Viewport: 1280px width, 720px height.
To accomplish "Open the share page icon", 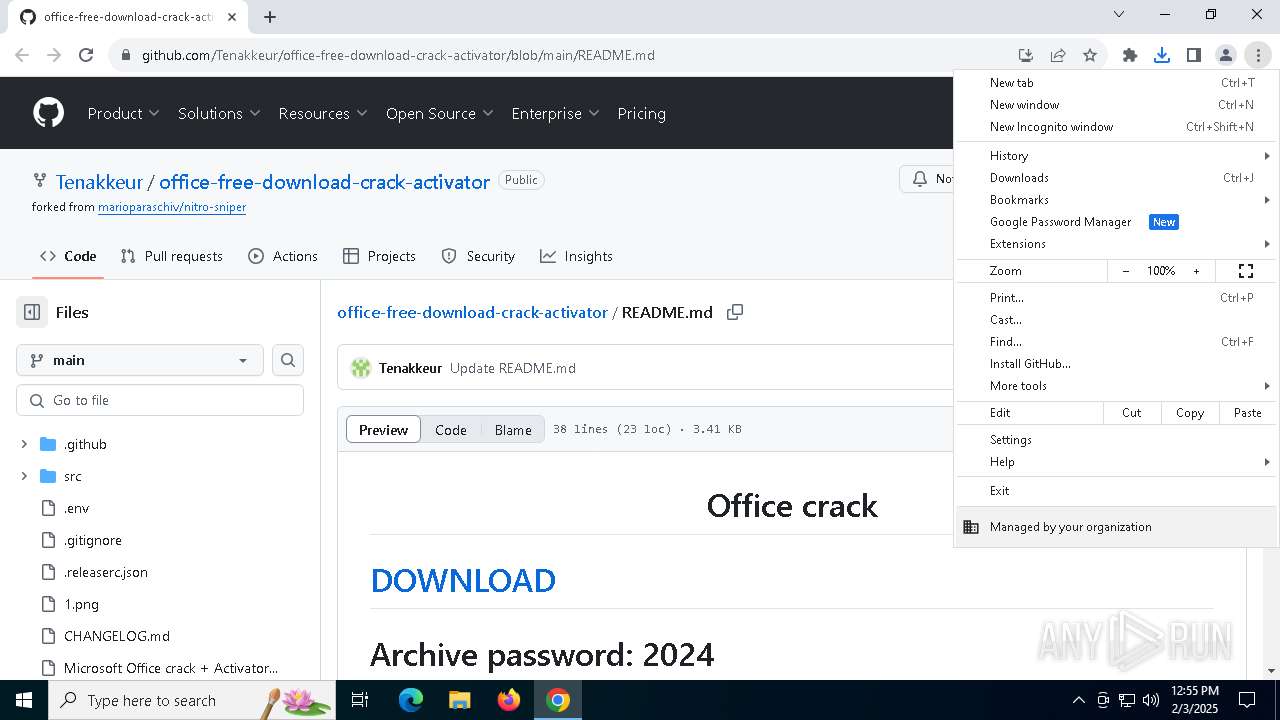I will pyautogui.click(x=1058, y=55).
